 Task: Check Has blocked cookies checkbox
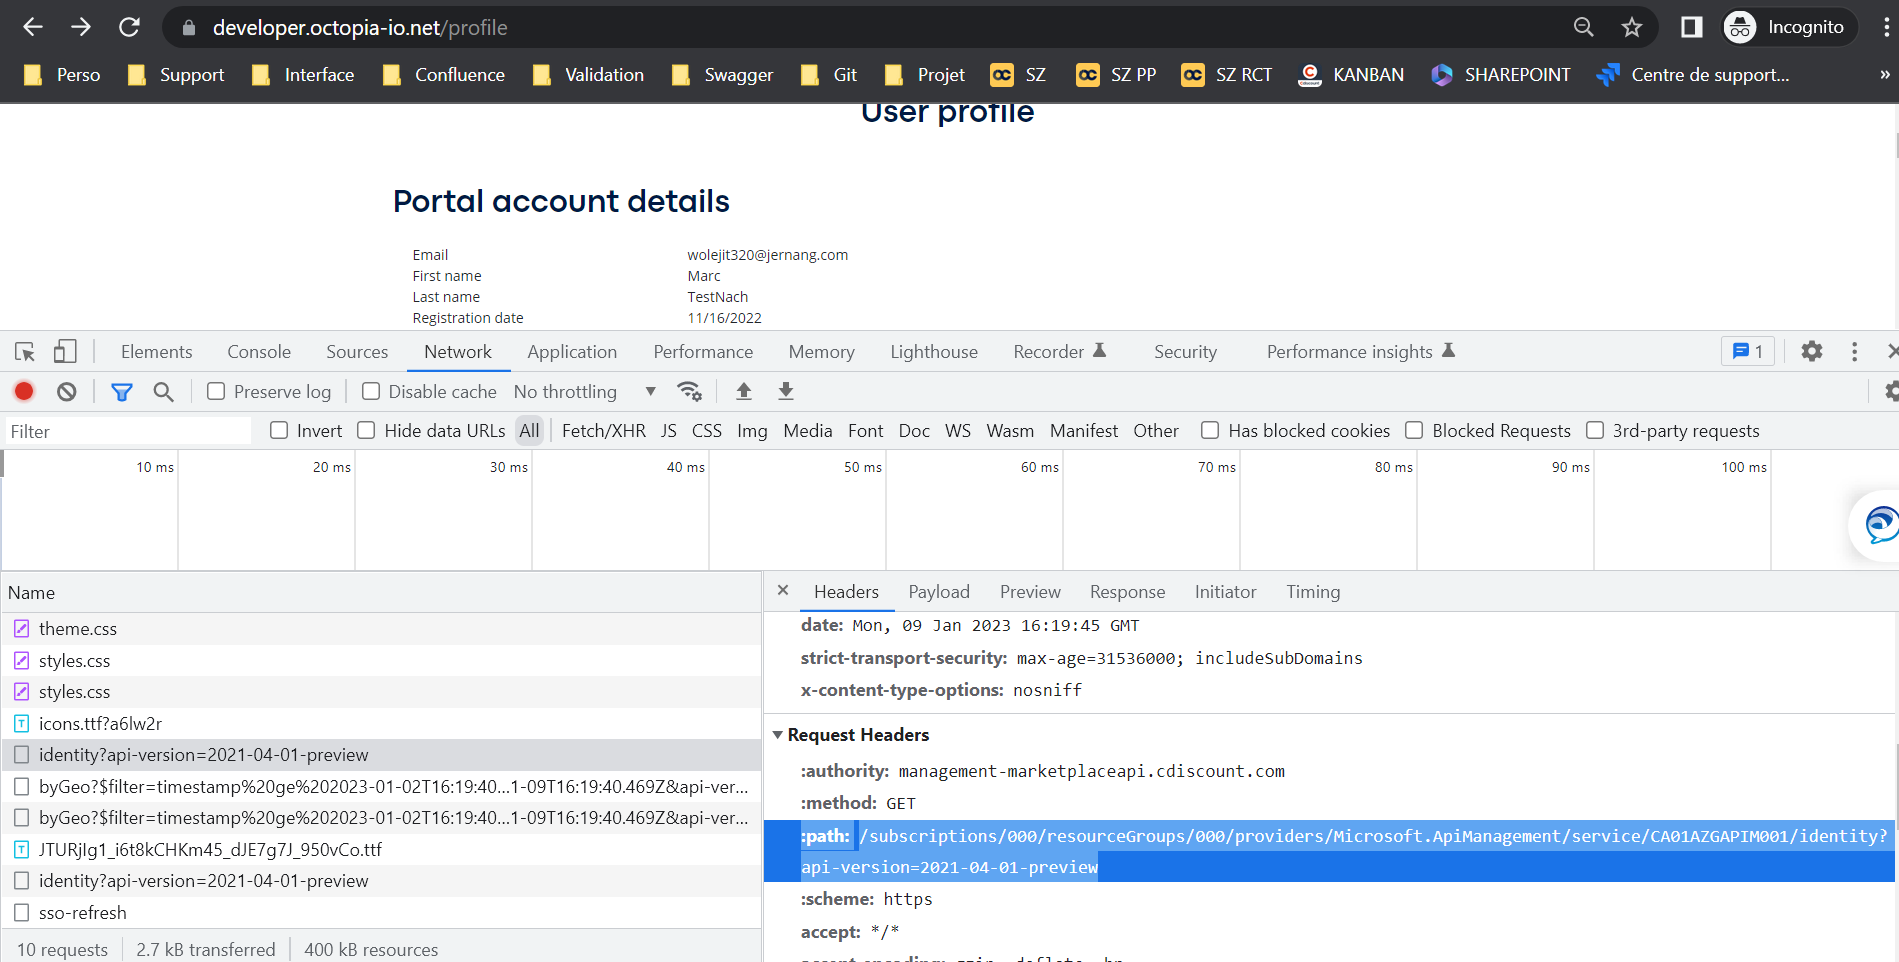point(1210,431)
